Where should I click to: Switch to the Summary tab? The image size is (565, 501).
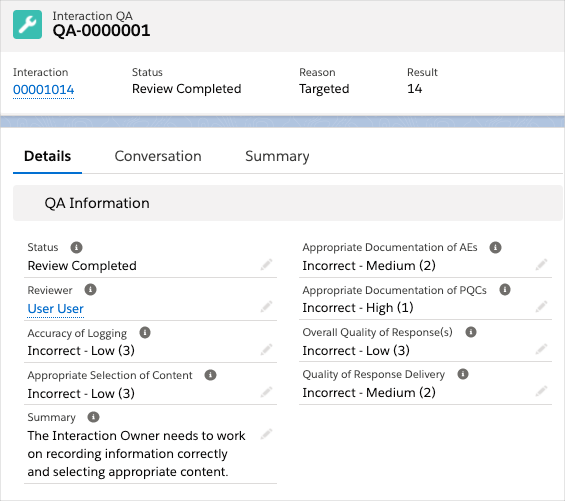277,156
